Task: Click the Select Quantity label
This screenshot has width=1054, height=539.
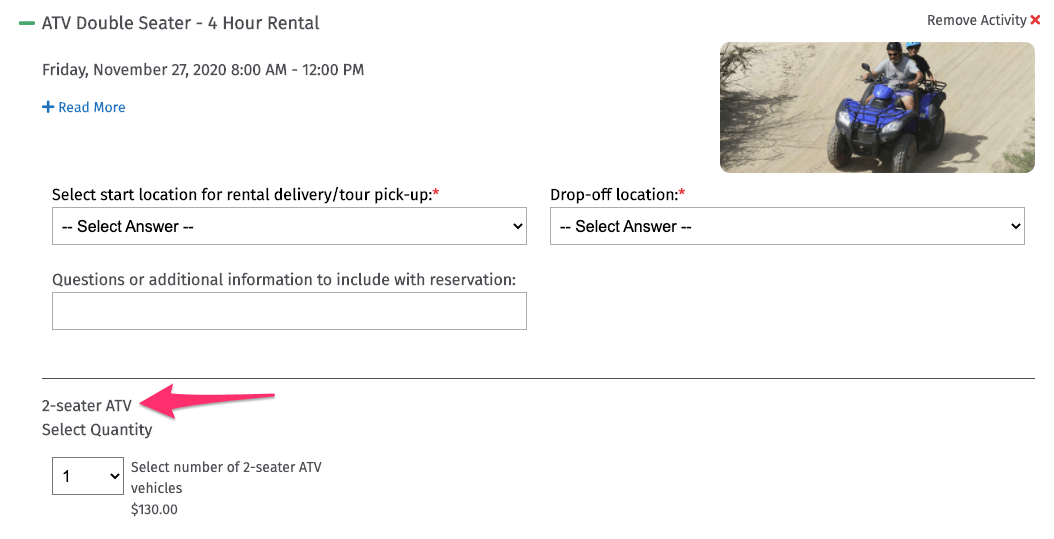Action: (97, 430)
